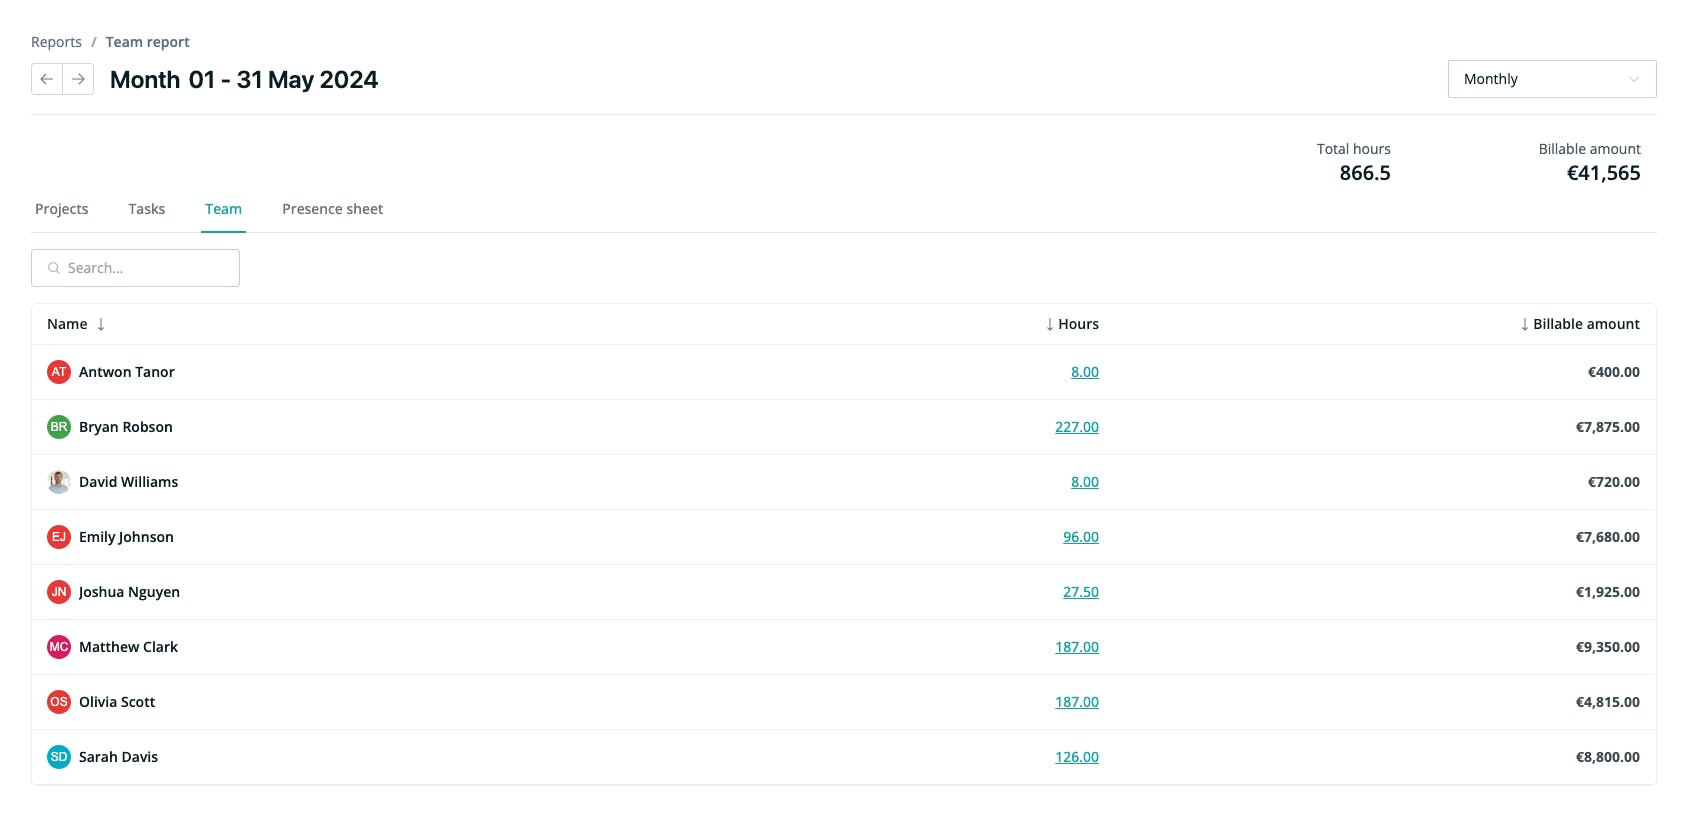Click Matthew Clark's MC avatar icon
The height and width of the screenshot is (834, 1687).
click(59, 647)
